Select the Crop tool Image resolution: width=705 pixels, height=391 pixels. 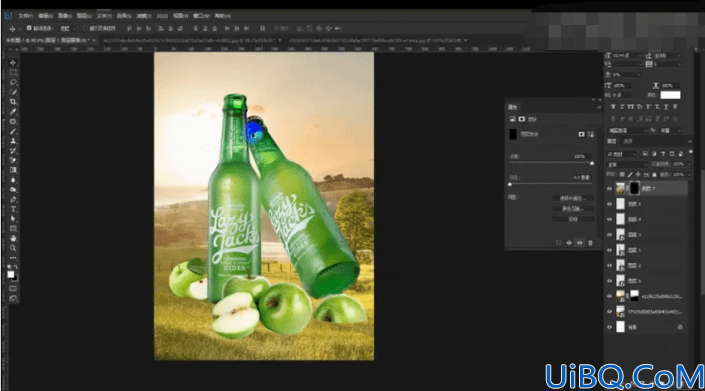pos(13,102)
